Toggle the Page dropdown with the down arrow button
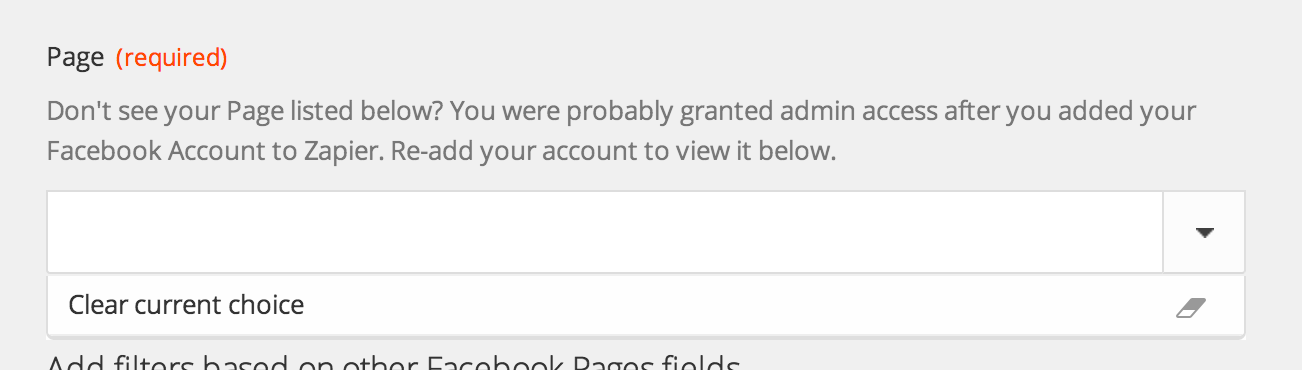Screen dimensions: 1302x370 1204,232
